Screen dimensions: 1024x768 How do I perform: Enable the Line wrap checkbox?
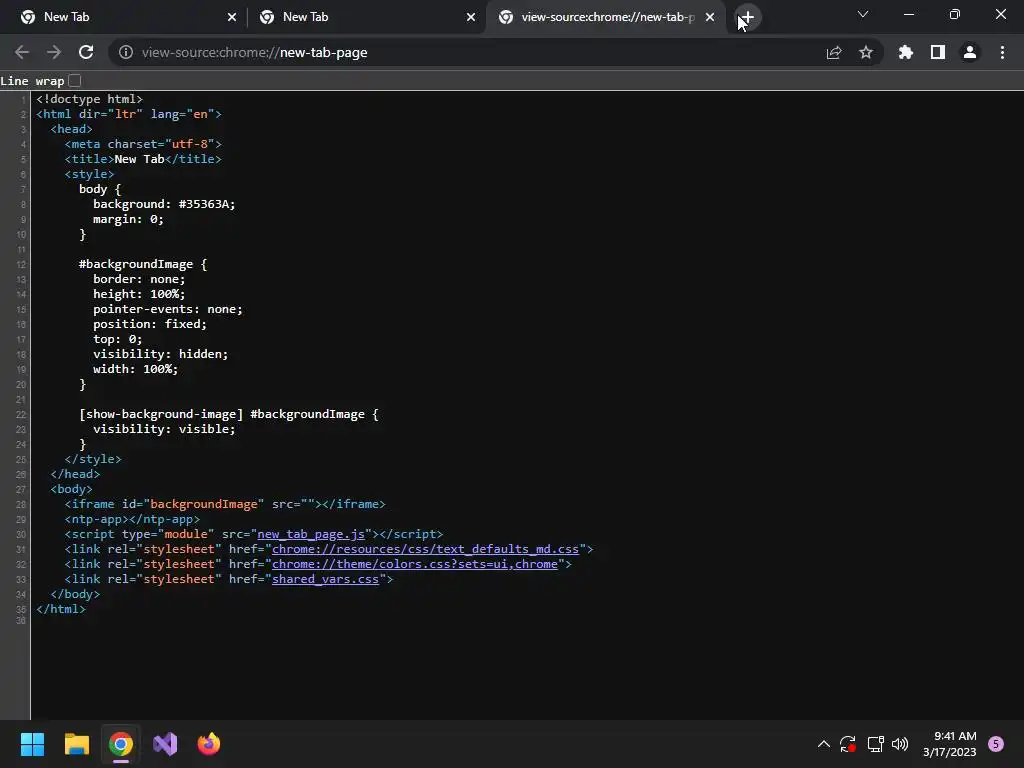click(x=74, y=80)
